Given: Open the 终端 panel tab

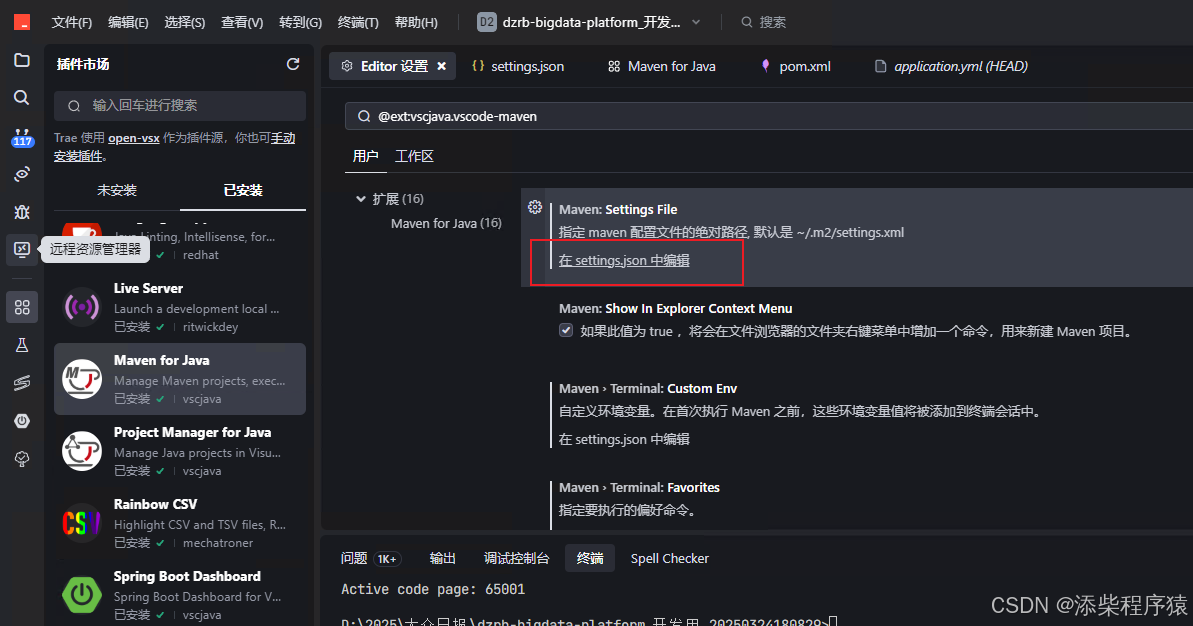Looking at the screenshot, I should tap(590, 558).
